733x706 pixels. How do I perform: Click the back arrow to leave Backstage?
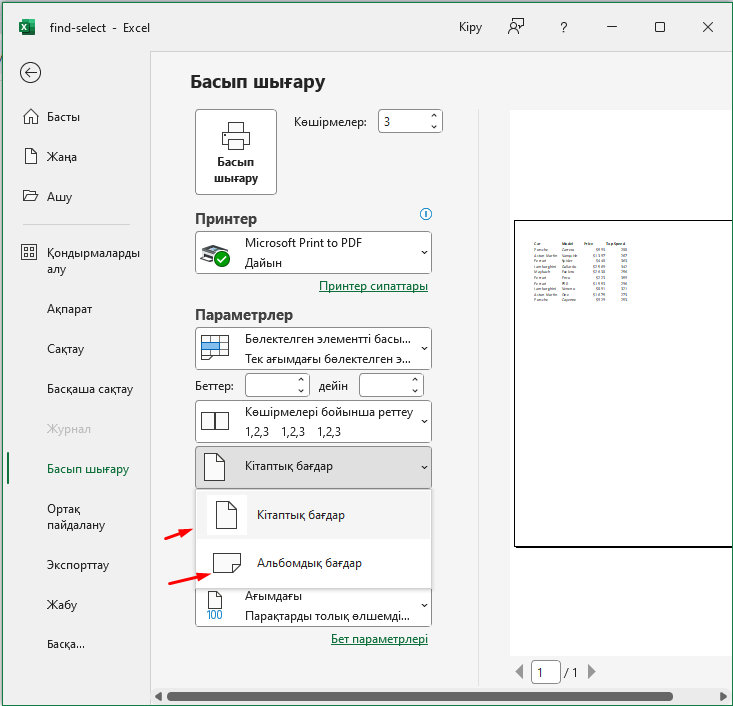pos(30,72)
